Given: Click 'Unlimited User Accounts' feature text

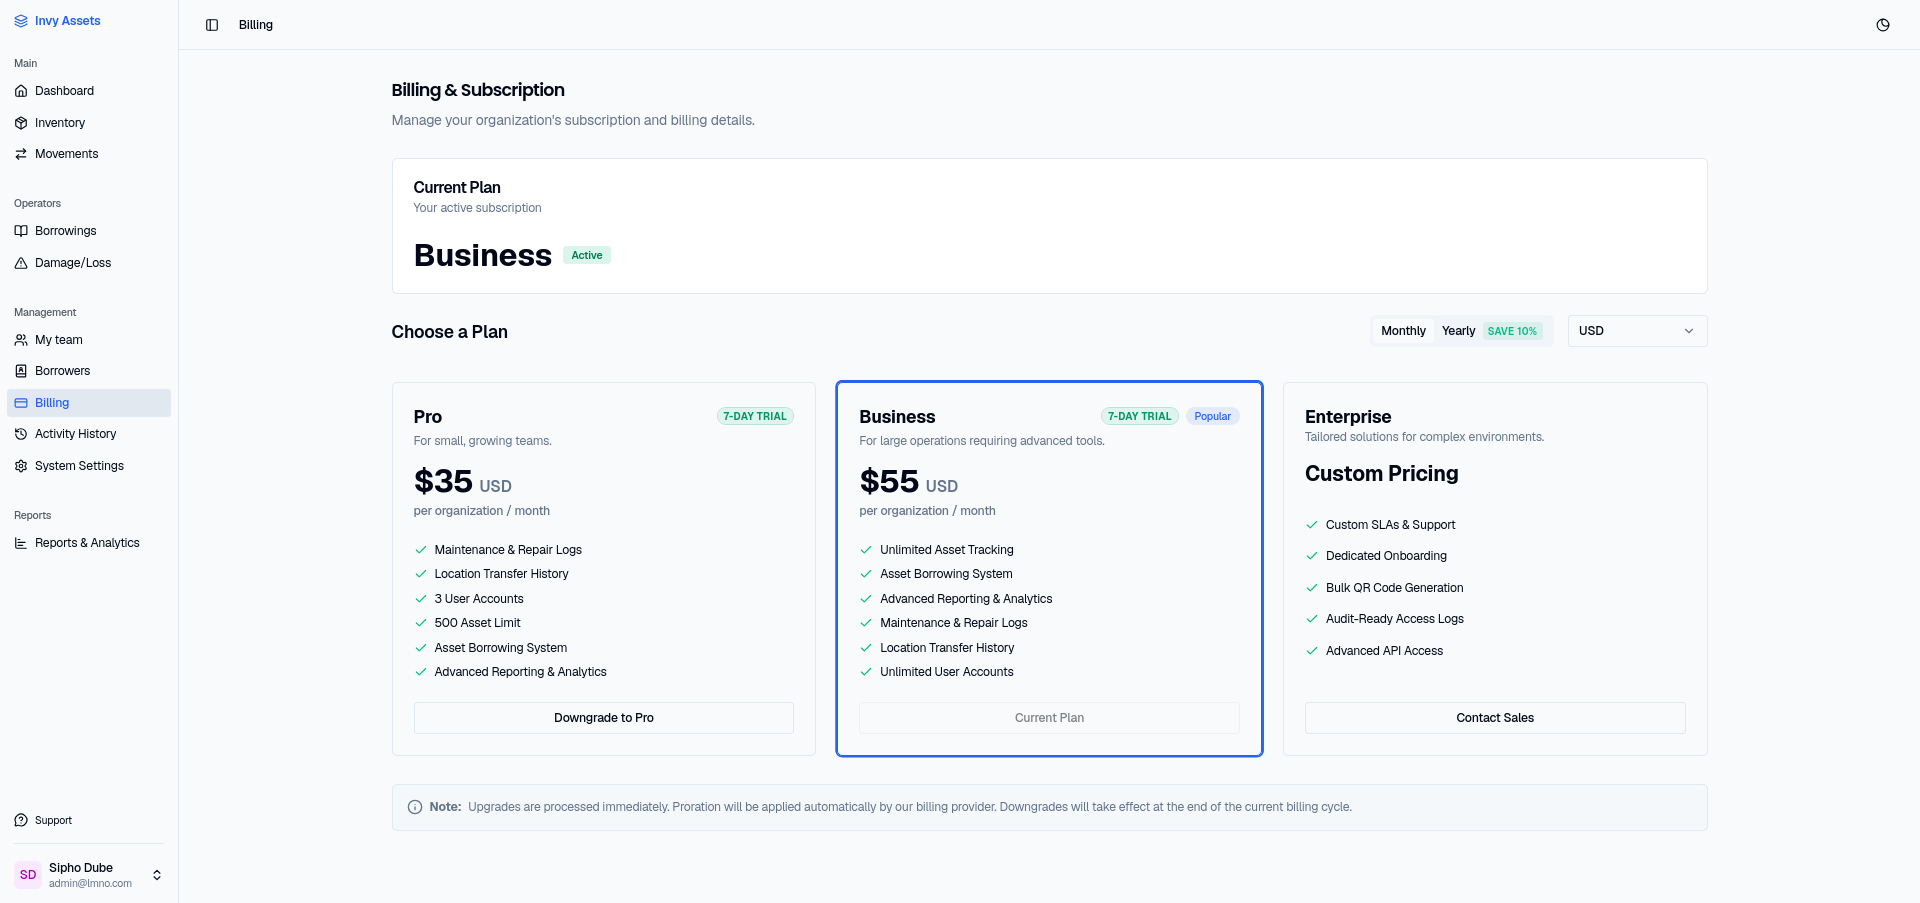Looking at the screenshot, I should pos(947,672).
